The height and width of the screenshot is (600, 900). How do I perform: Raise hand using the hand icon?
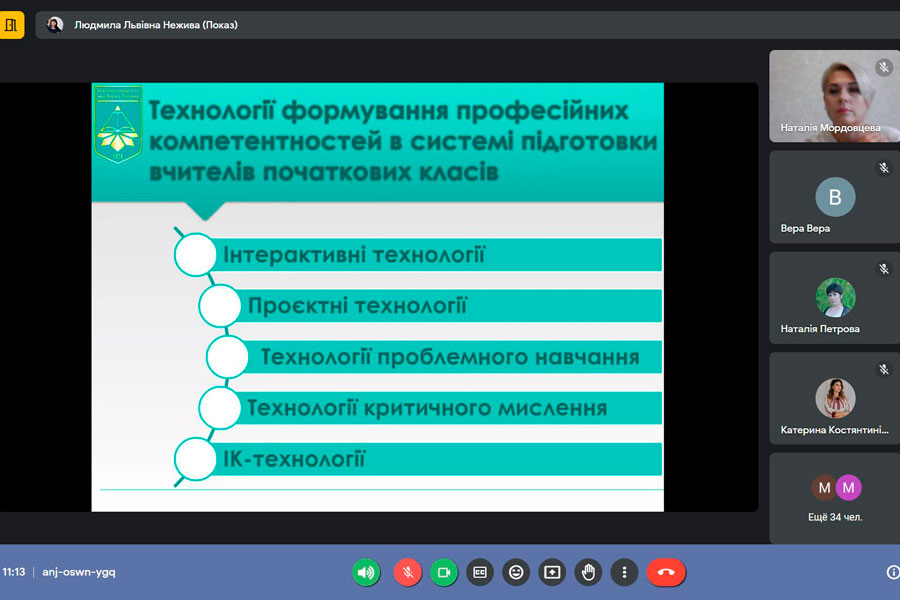click(588, 572)
